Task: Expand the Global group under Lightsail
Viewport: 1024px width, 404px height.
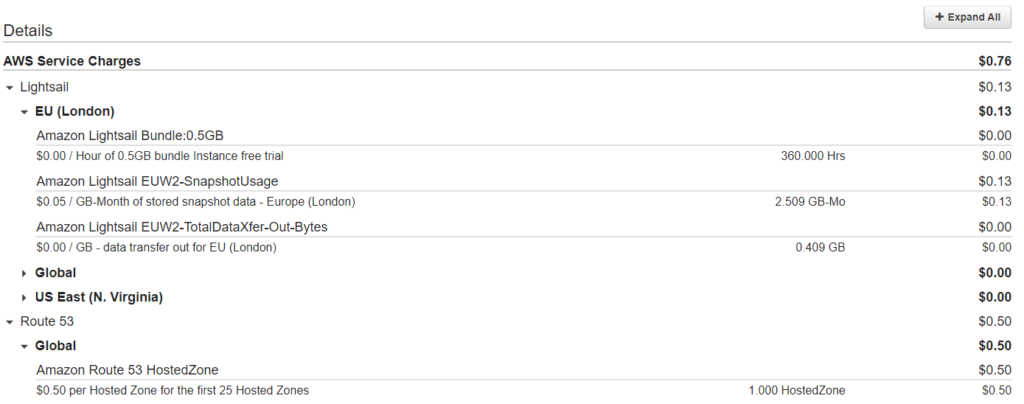Action: click(25, 273)
